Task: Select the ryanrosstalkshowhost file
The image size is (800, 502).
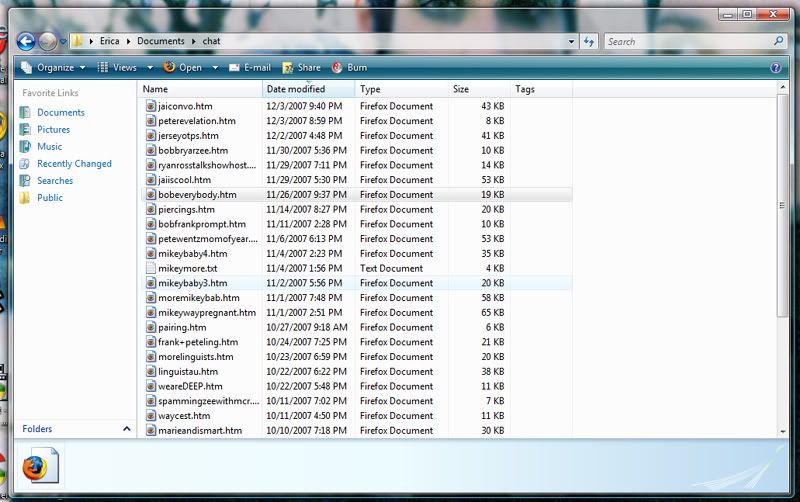Action: (207, 165)
